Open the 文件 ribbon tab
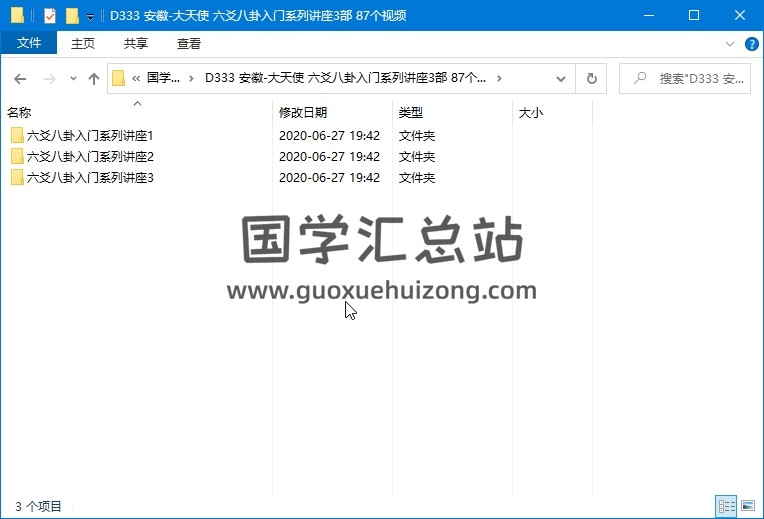This screenshot has height=519, width=764. 29,43
